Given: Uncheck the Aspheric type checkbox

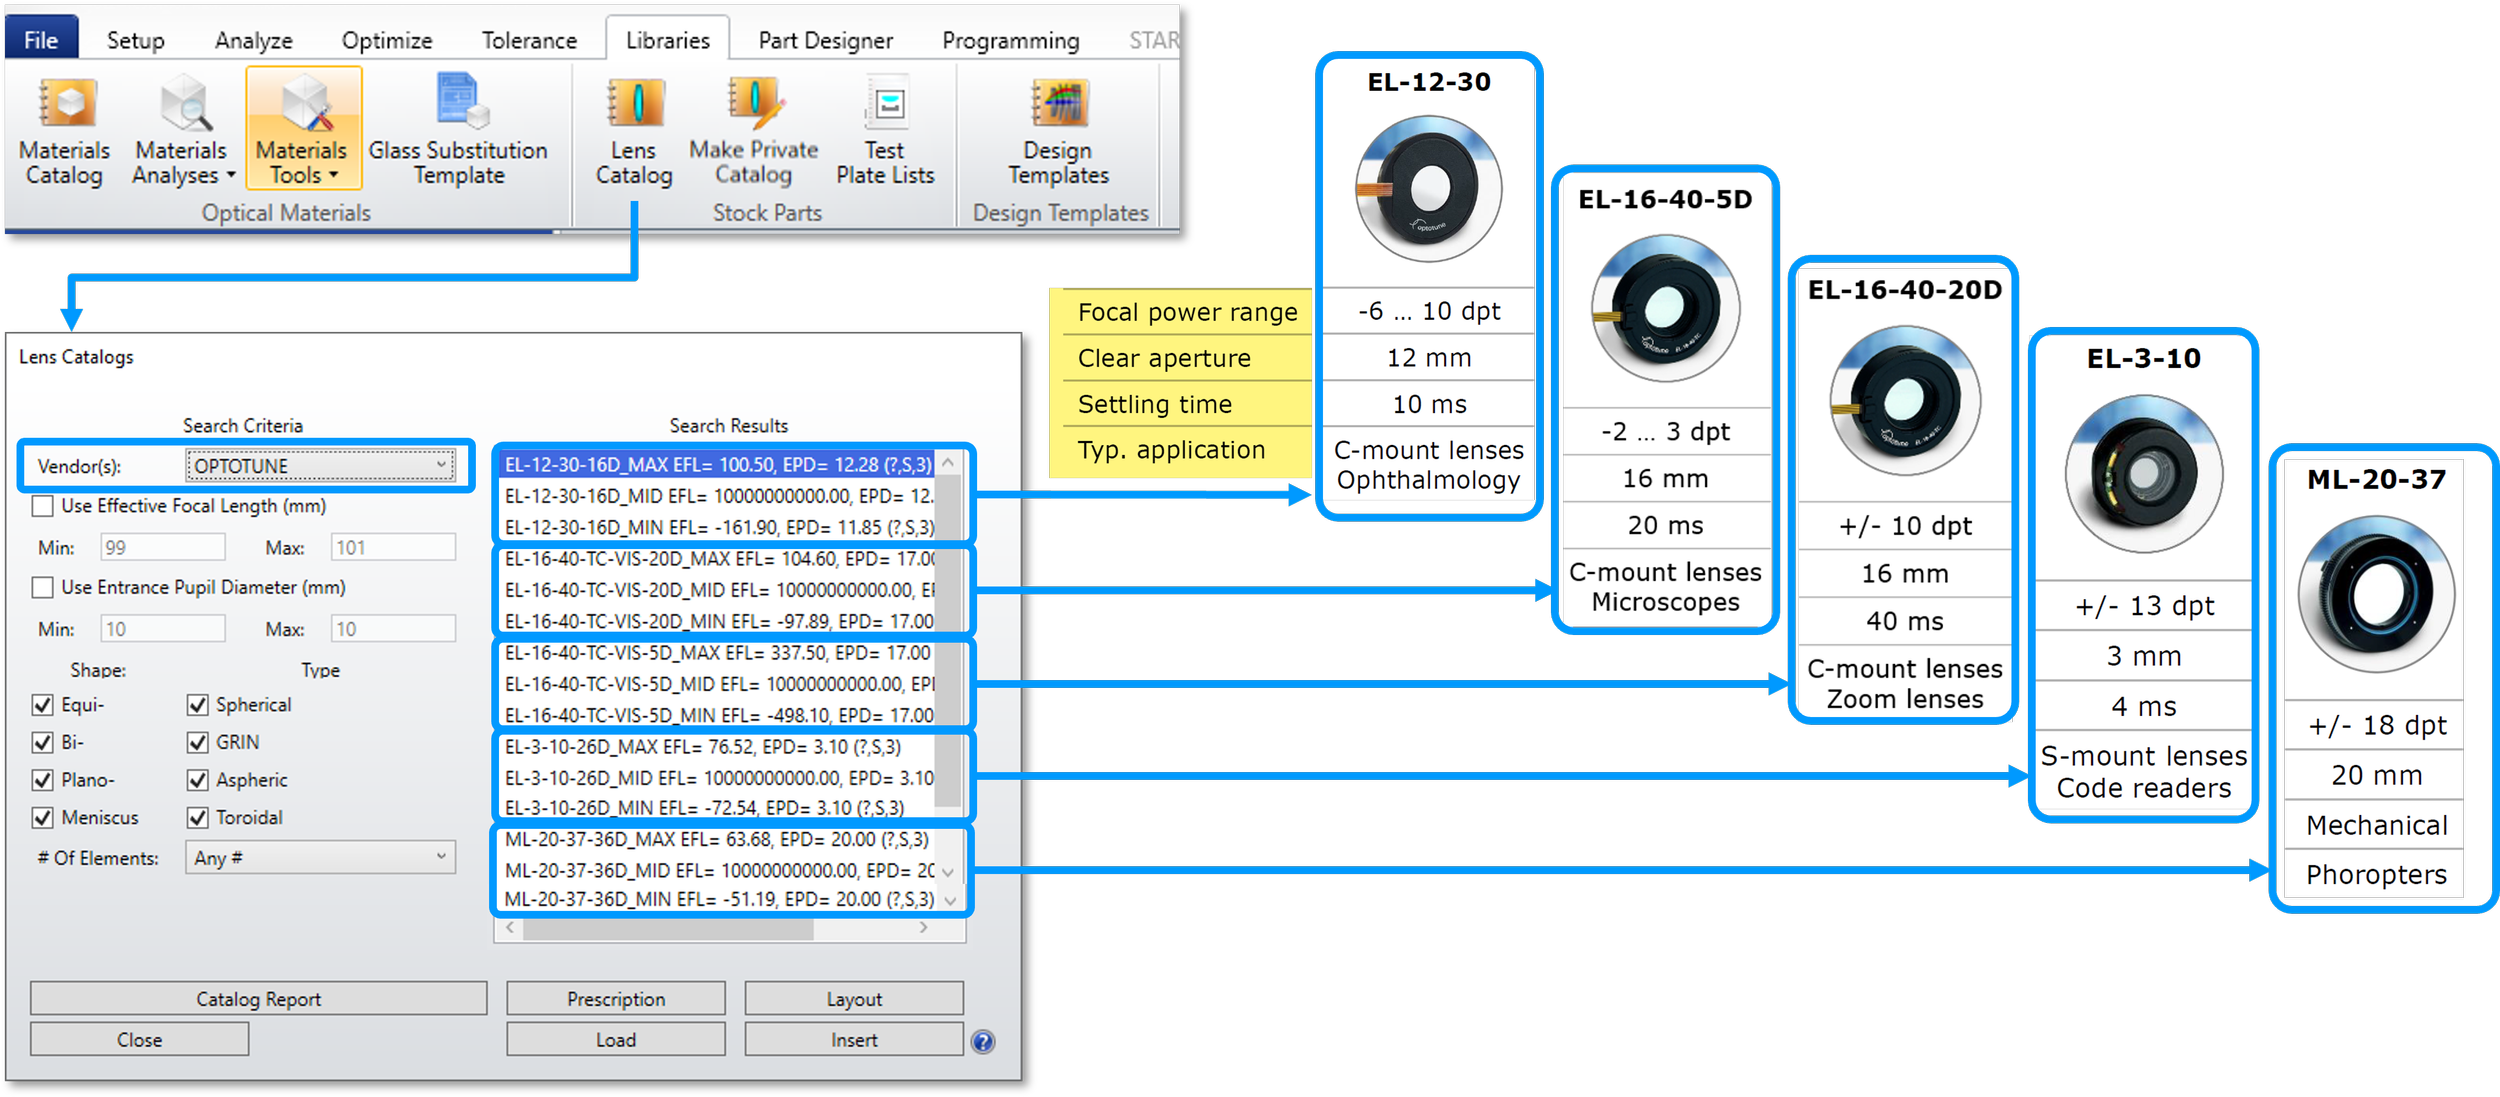Looking at the screenshot, I should pos(198,780).
